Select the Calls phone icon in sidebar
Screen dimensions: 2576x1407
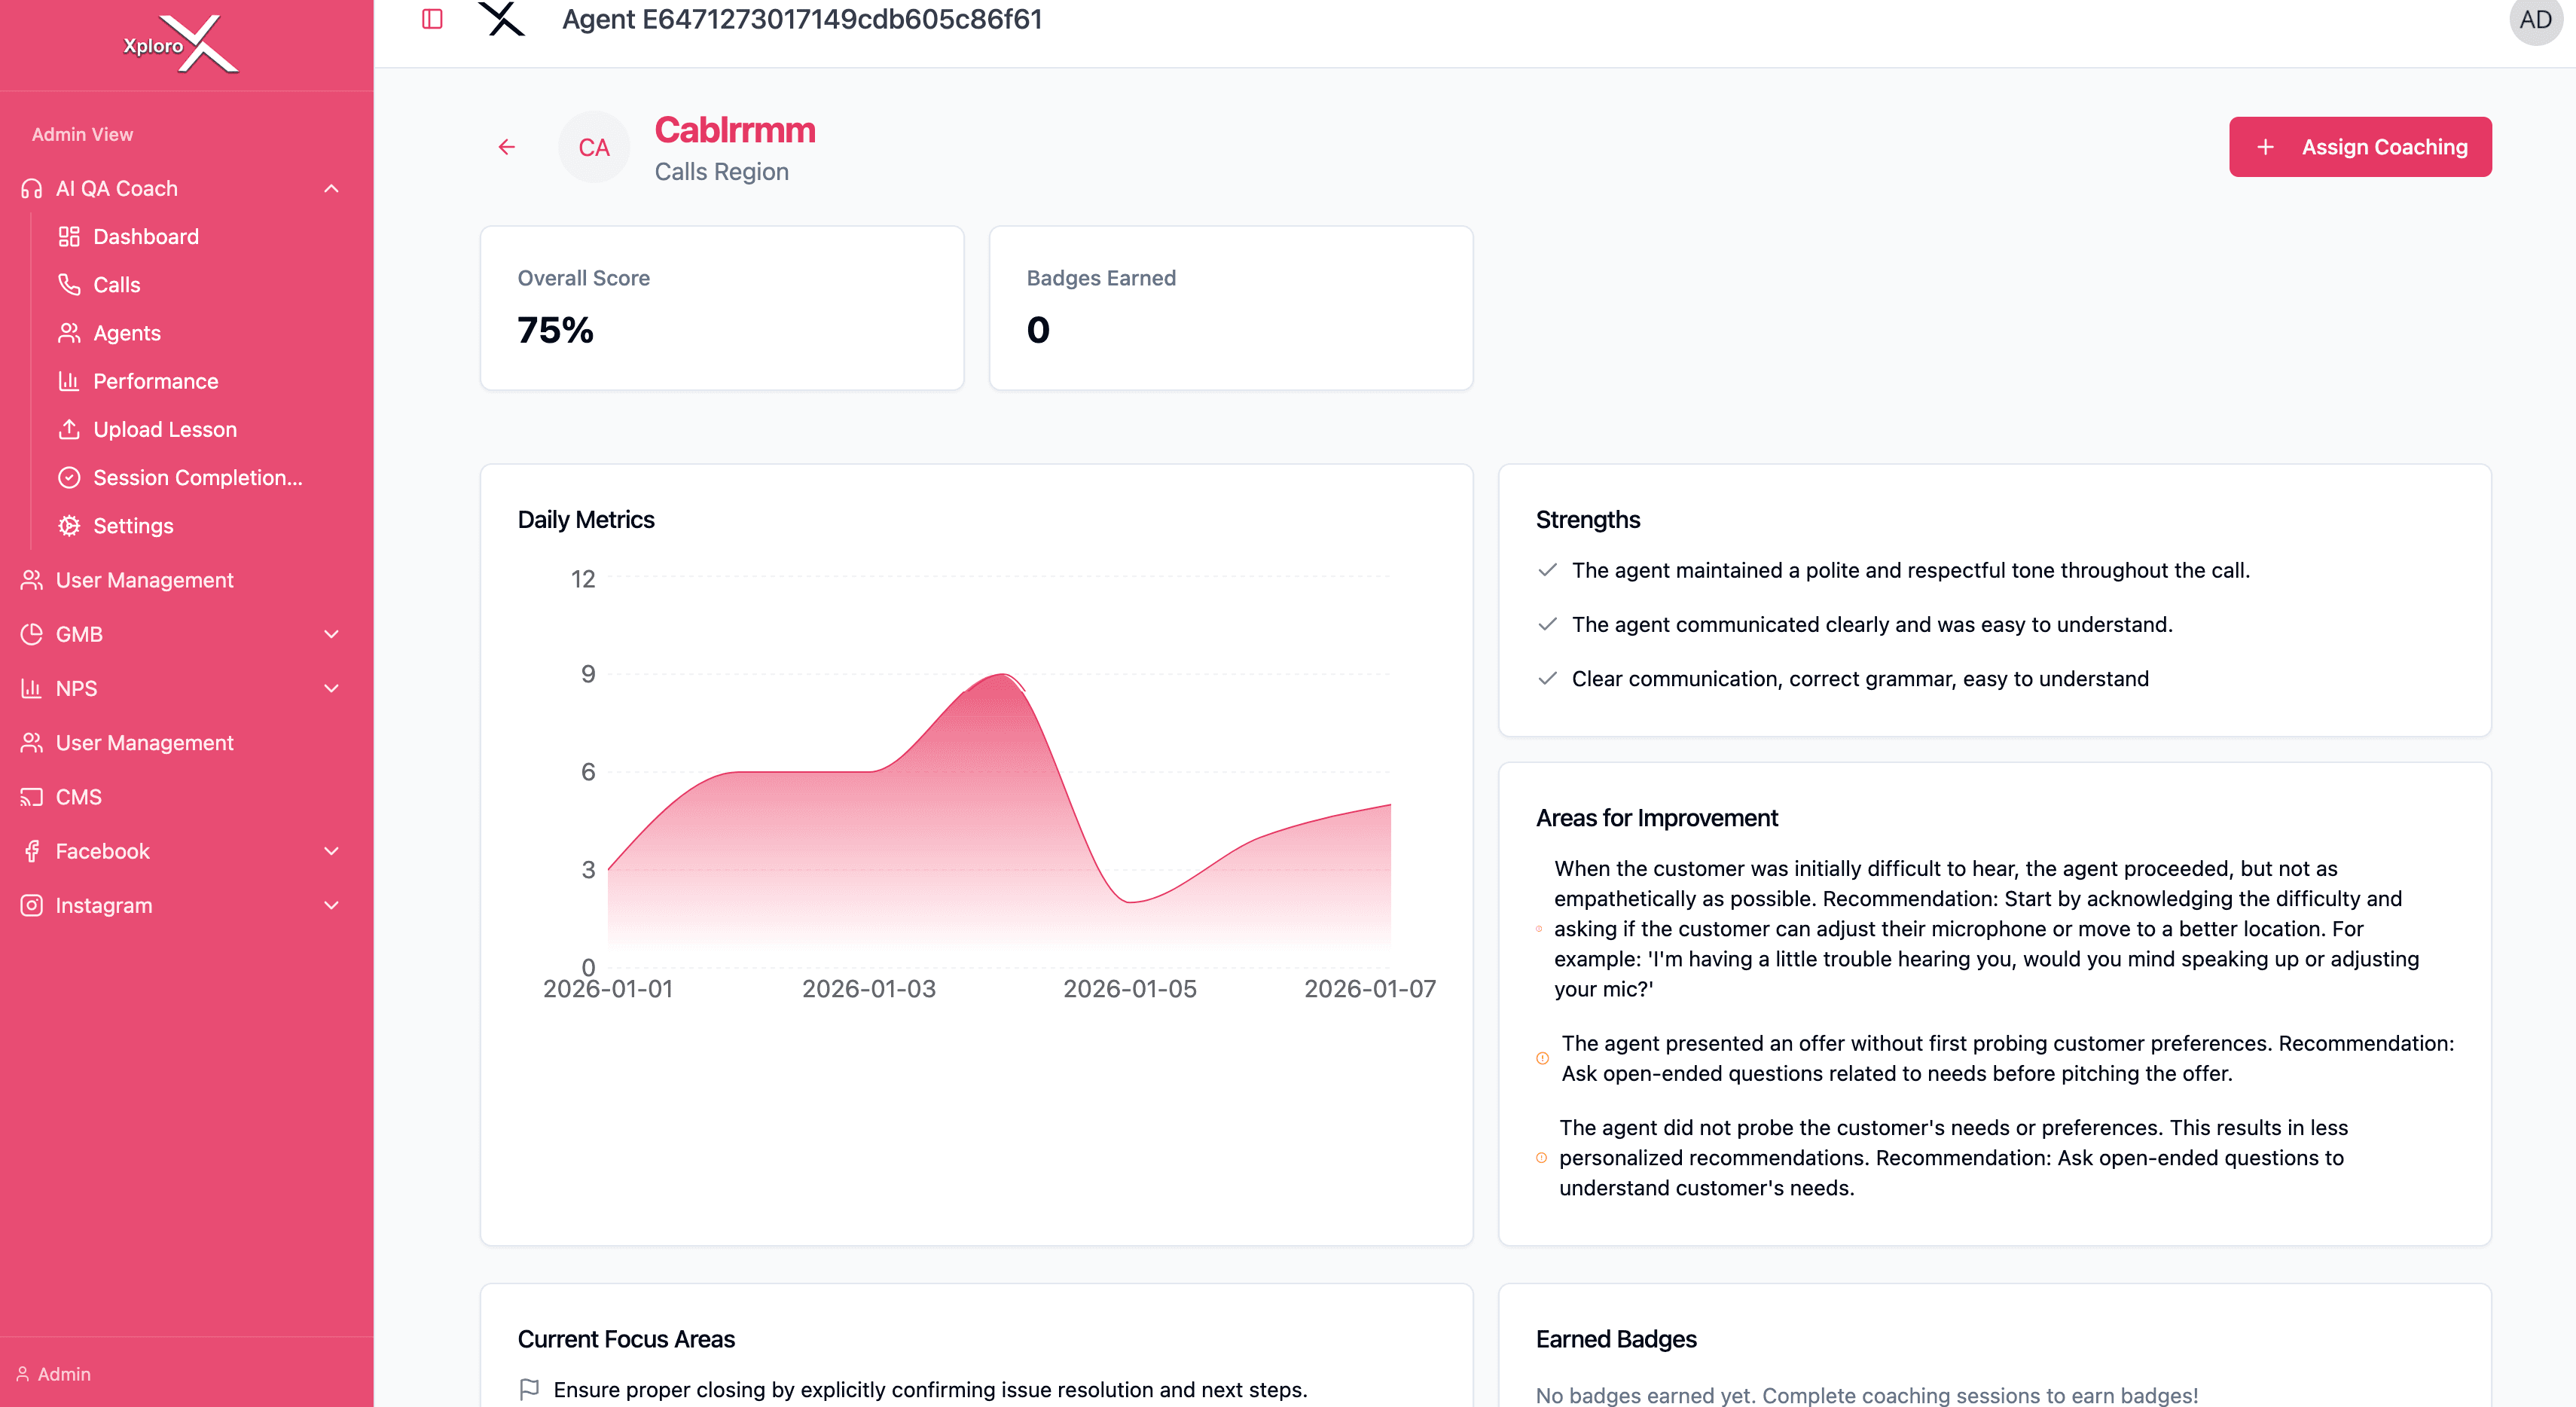click(x=68, y=284)
